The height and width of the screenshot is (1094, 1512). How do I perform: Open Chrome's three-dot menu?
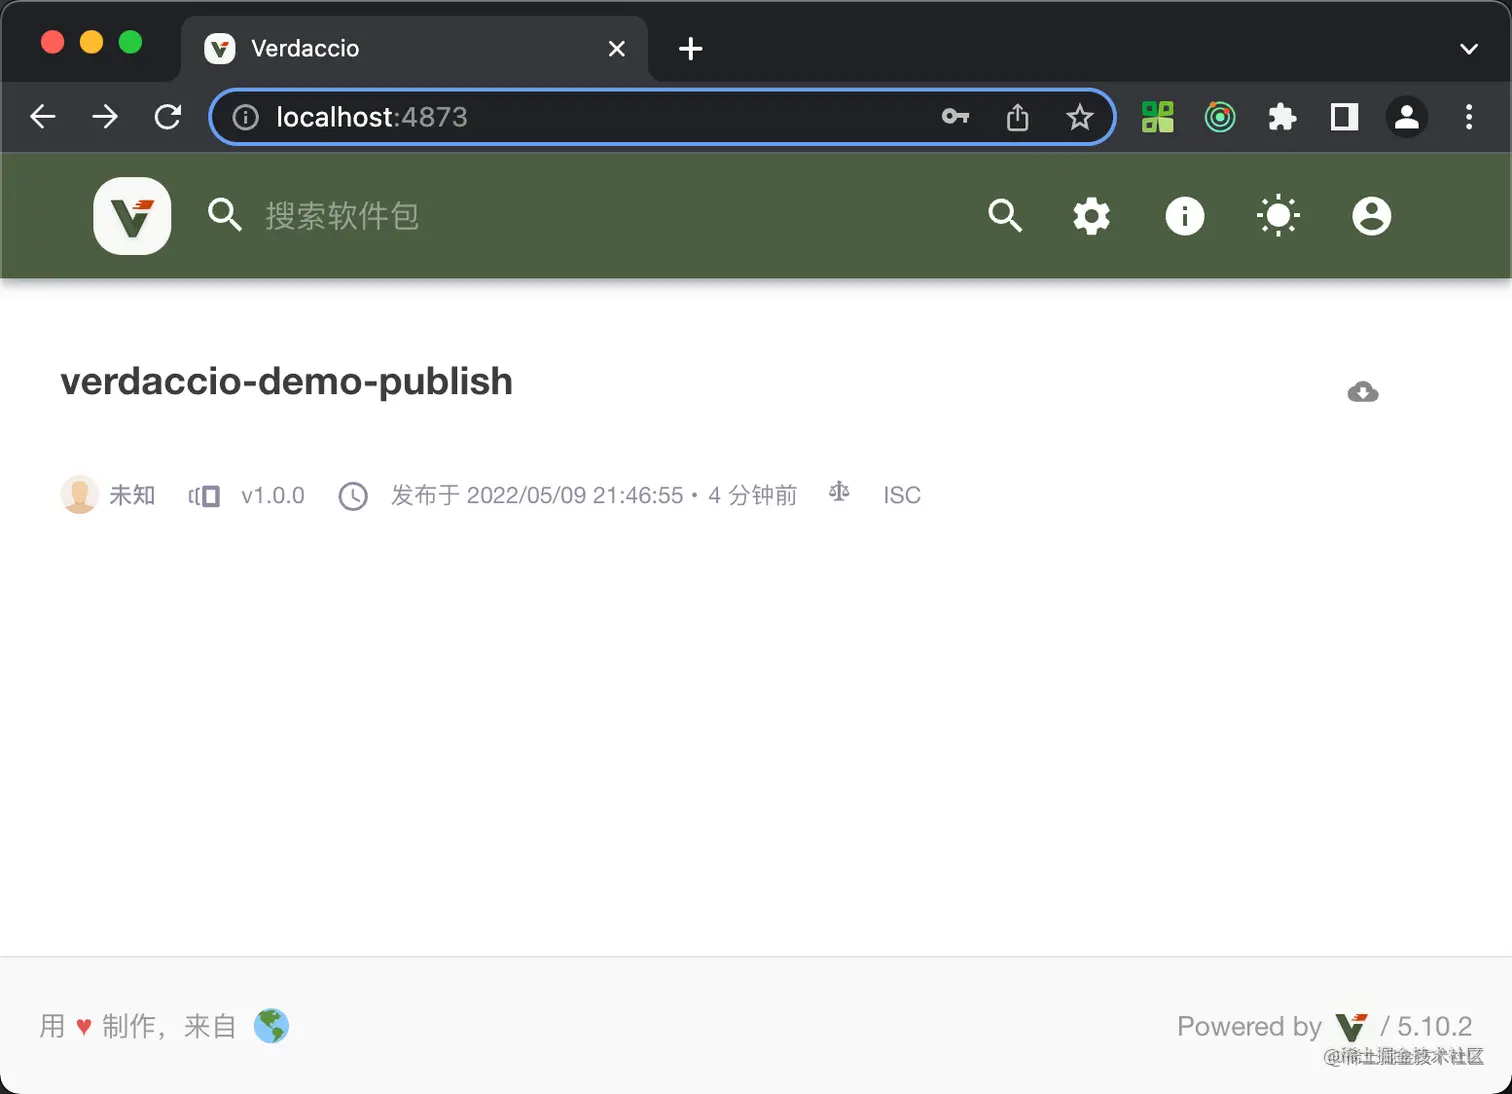tap(1469, 117)
